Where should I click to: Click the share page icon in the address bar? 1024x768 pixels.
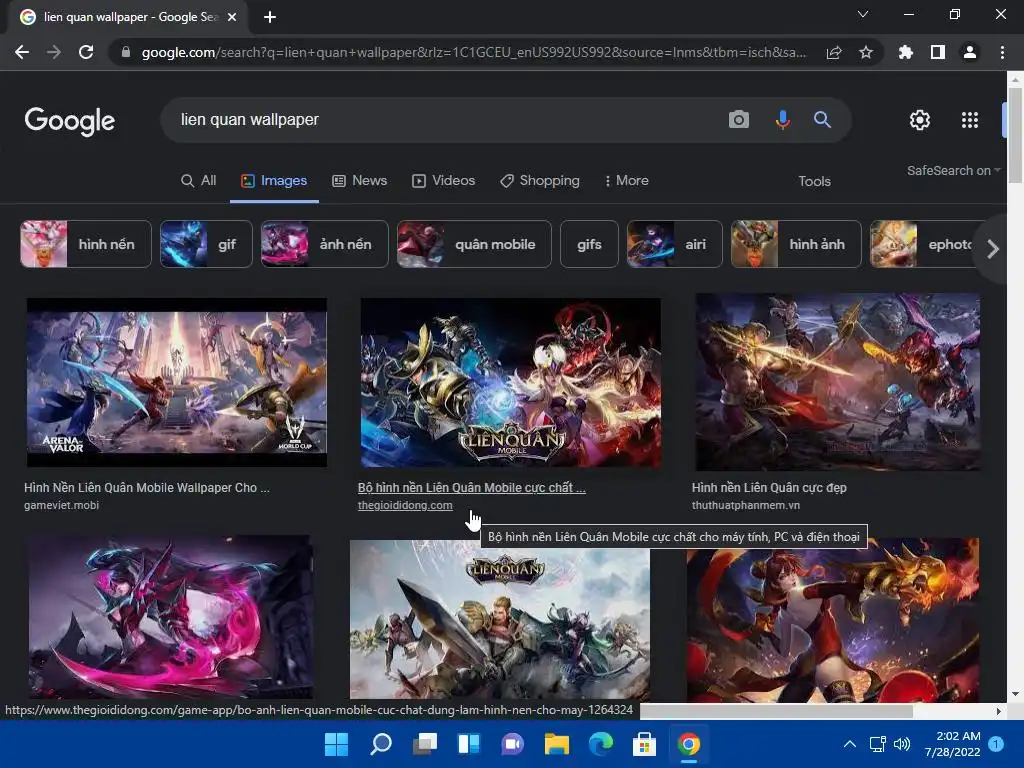(834, 52)
